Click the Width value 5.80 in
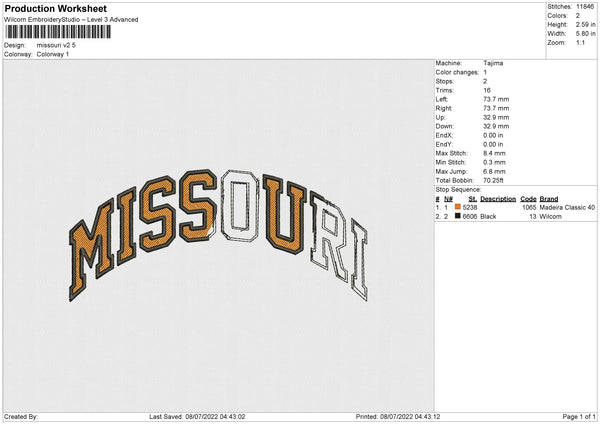Image resolution: width=600 pixels, height=424 pixels. pos(585,34)
